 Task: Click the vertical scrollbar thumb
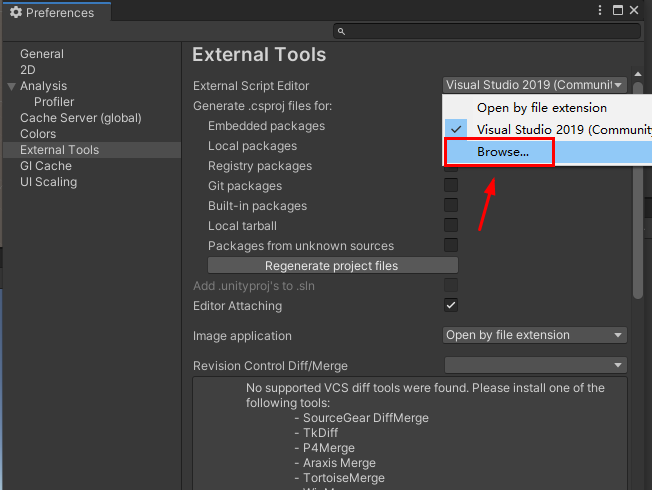tap(638, 191)
